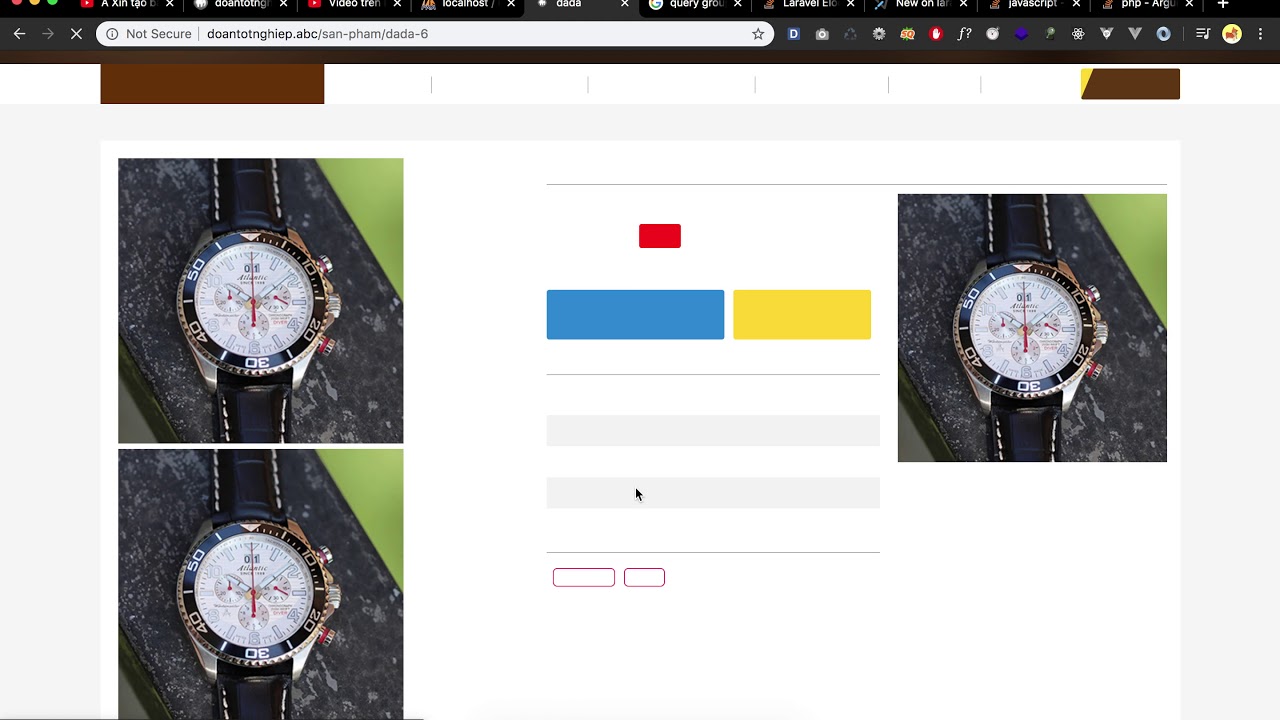Viewport: 1280px width, 720px height.
Task: Open the green Vue devtools extension
Action: [1107, 34]
